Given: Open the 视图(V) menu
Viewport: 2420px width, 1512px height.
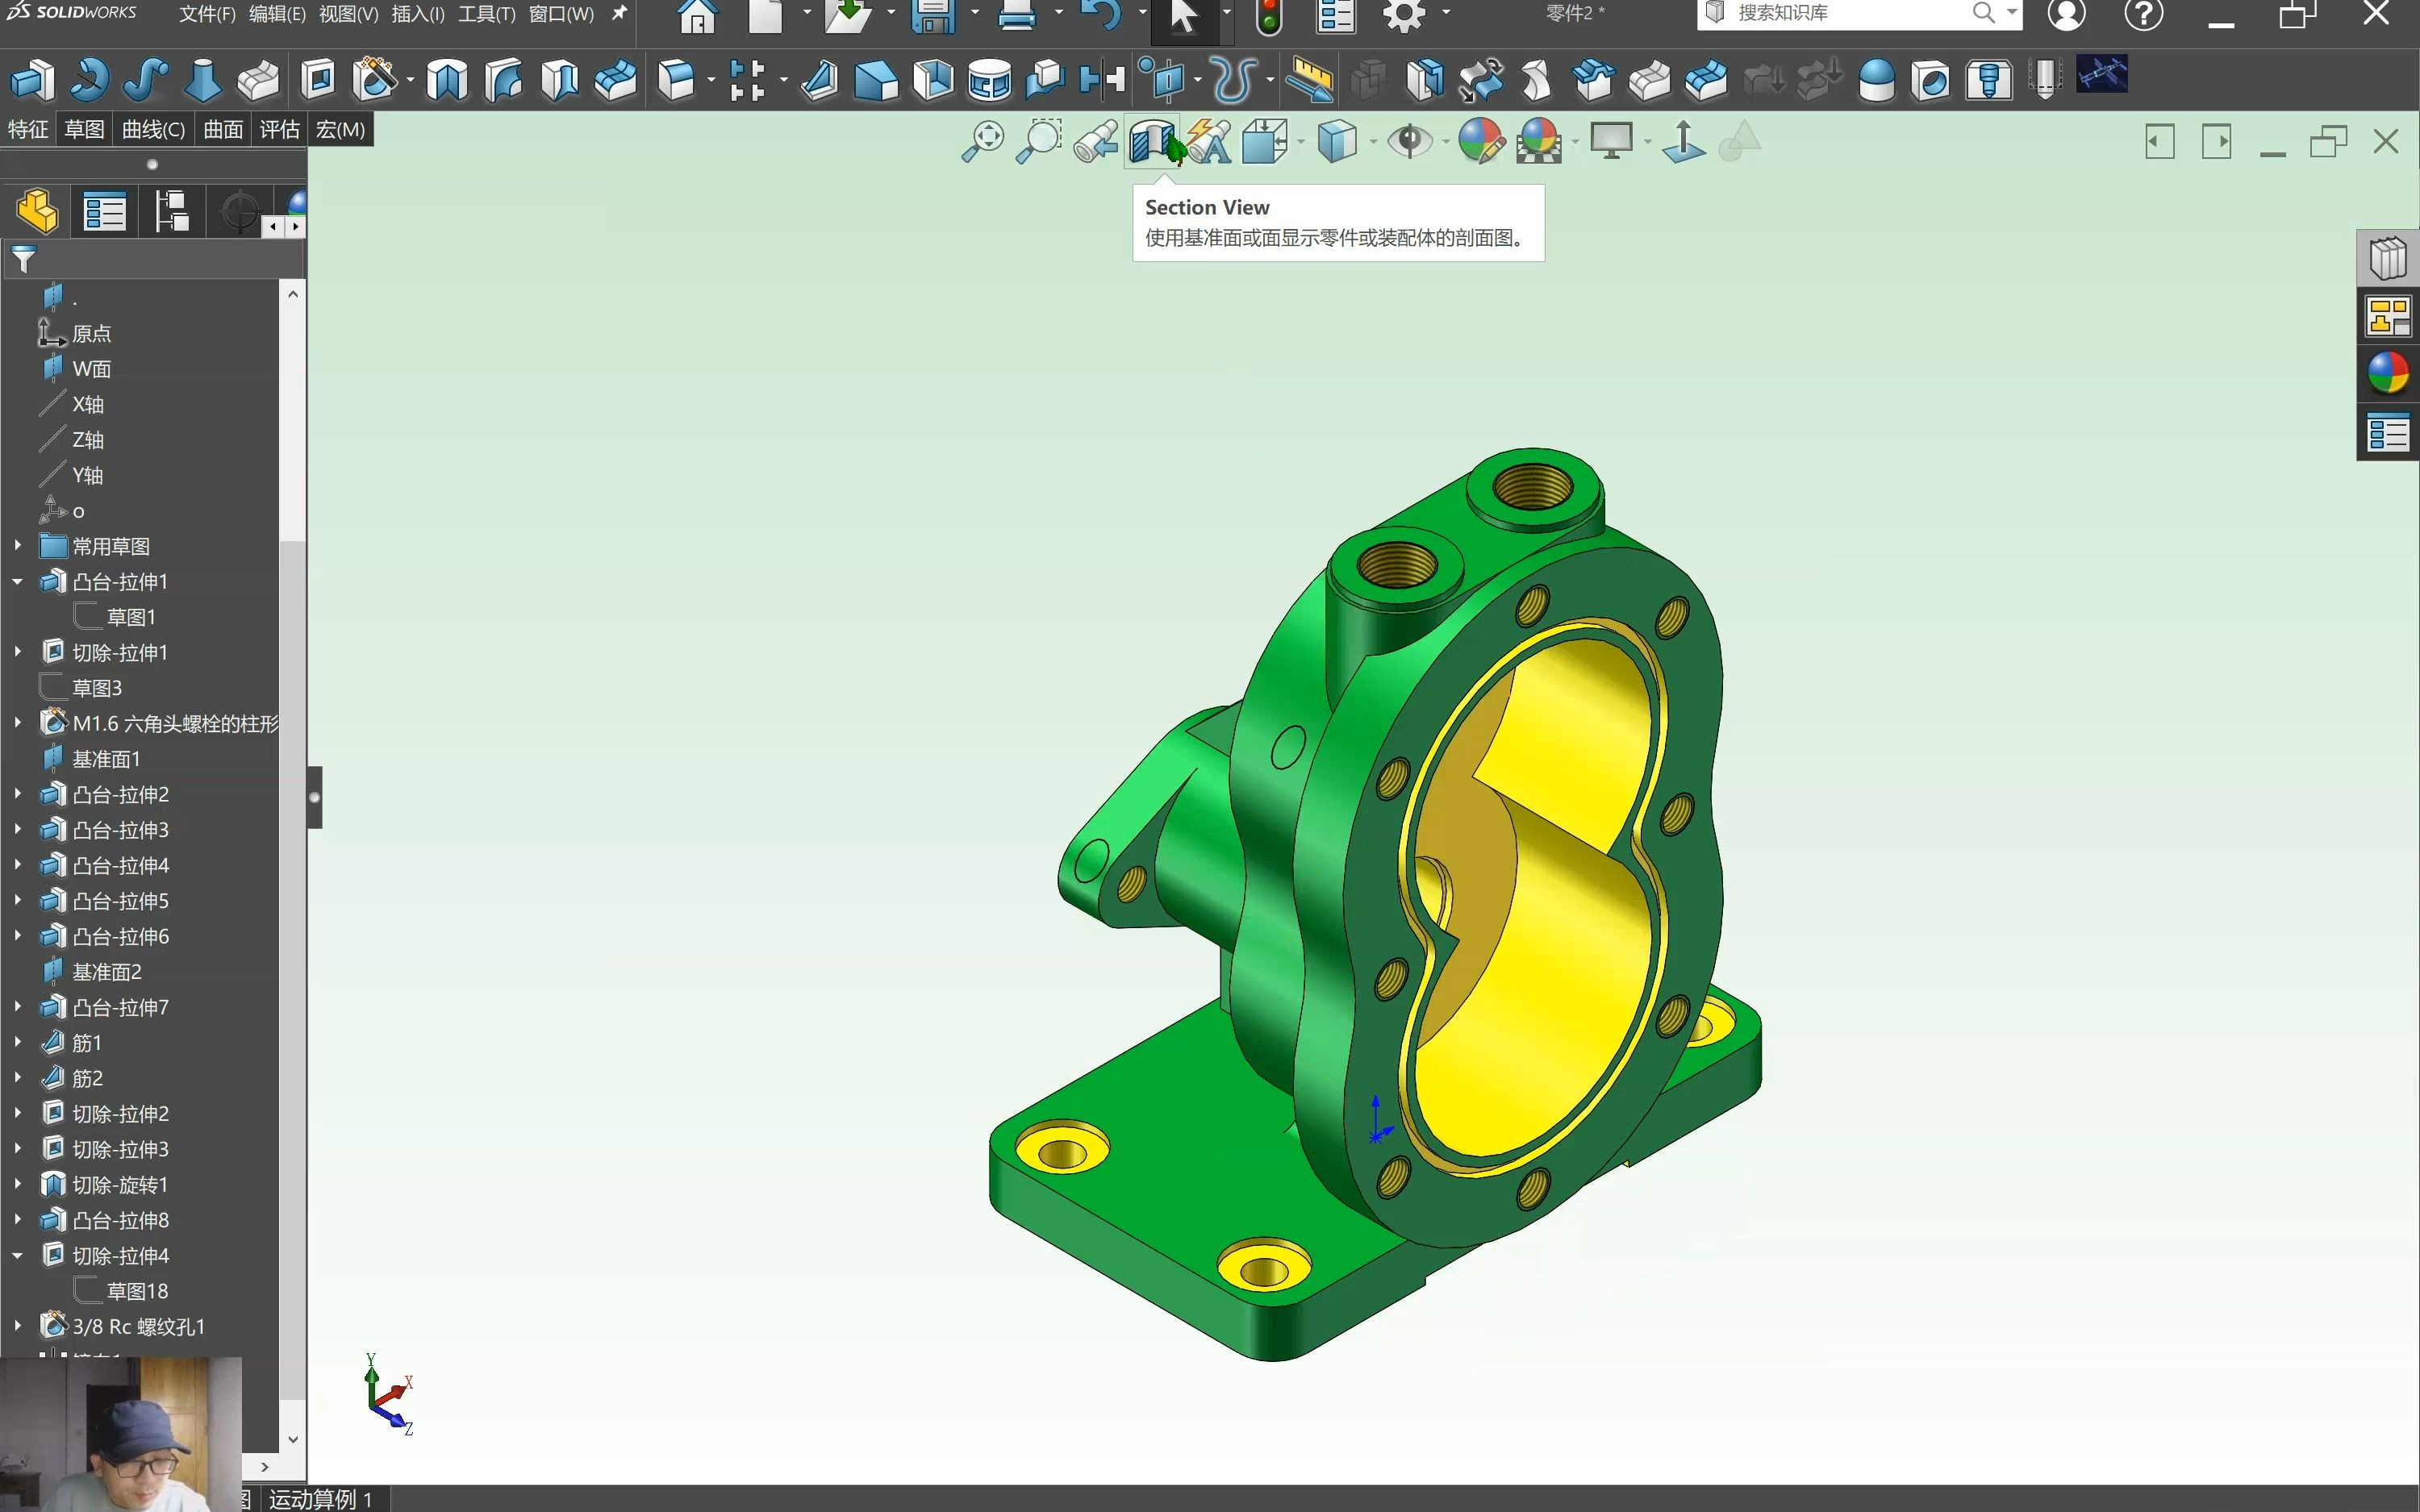Looking at the screenshot, I should pyautogui.click(x=348, y=14).
